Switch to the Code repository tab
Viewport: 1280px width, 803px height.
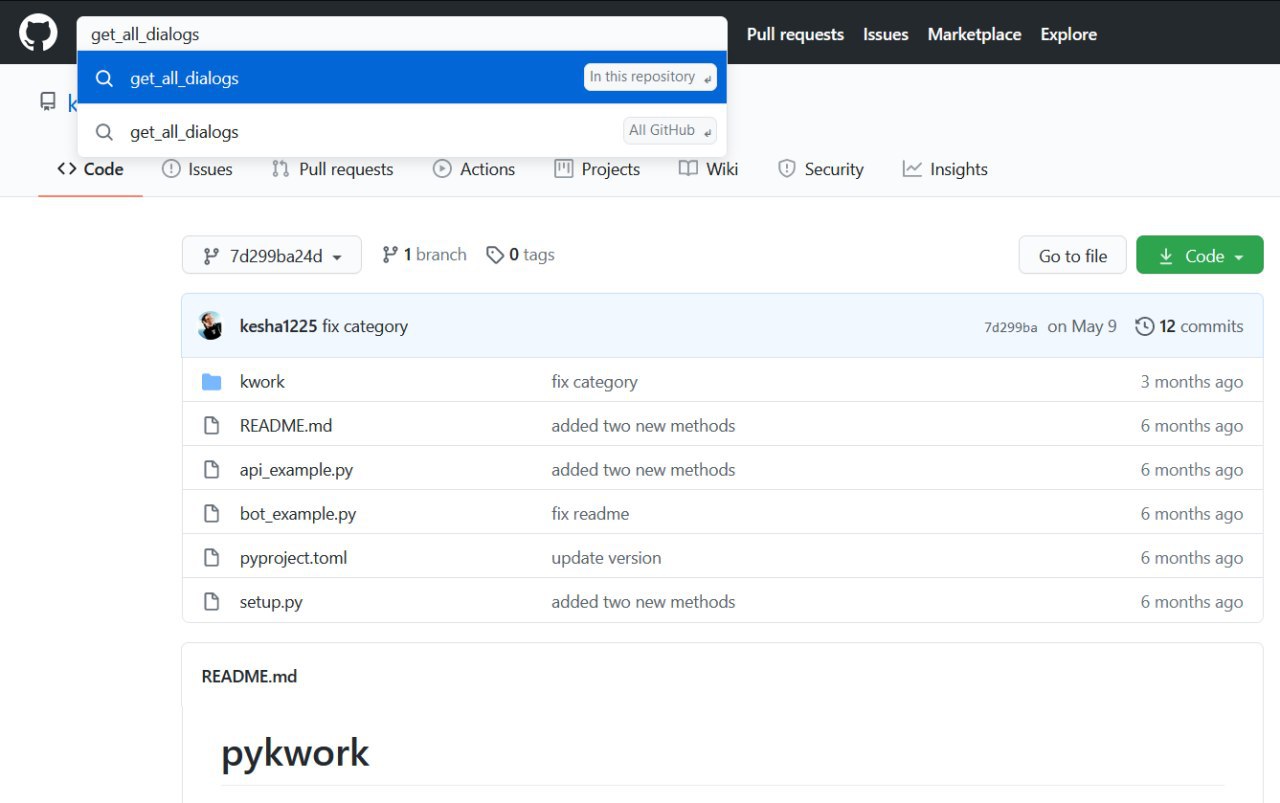pos(91,169)
